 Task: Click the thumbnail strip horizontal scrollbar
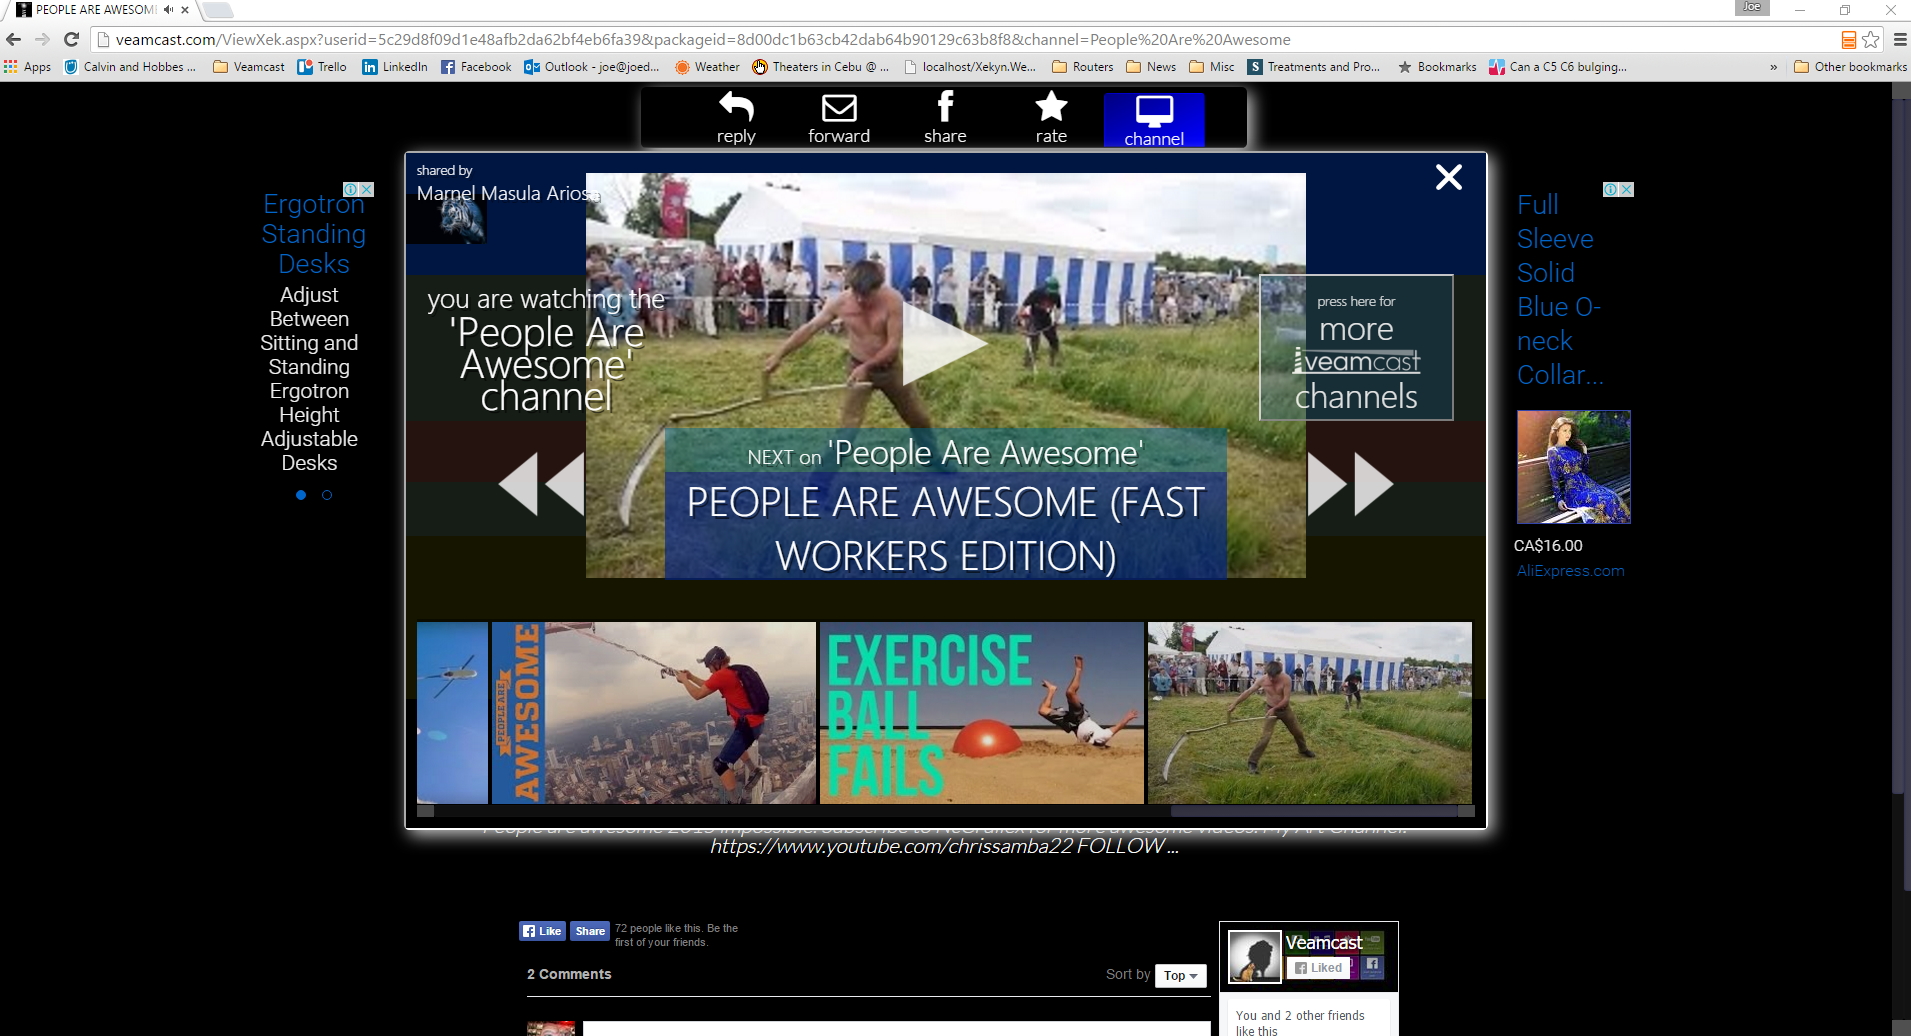(1313, 811)
